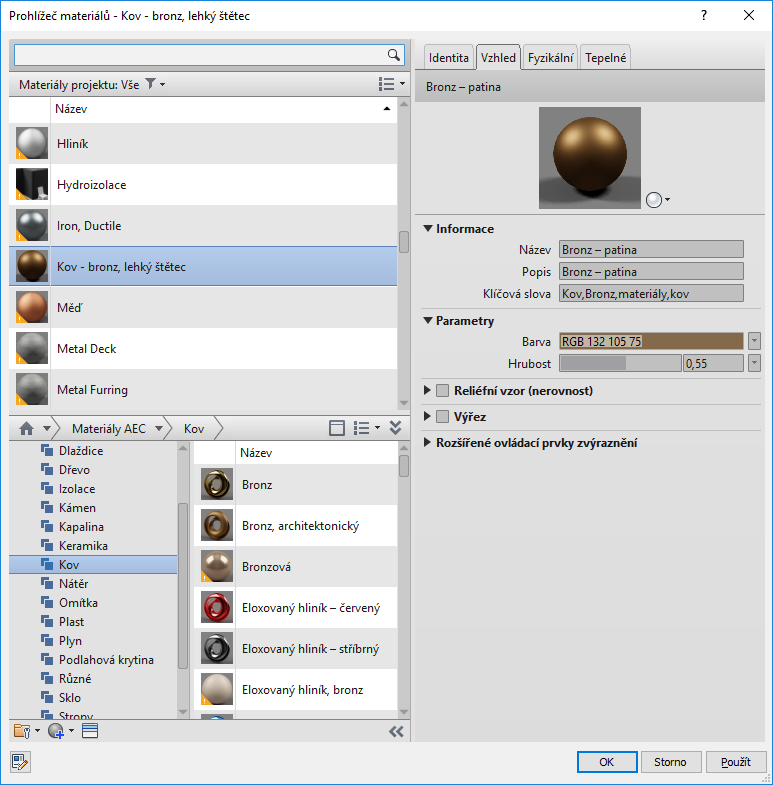This screenshot has height=785, width=773.
Task: Sort project materials by Název header
Action: tap(223, 109)
